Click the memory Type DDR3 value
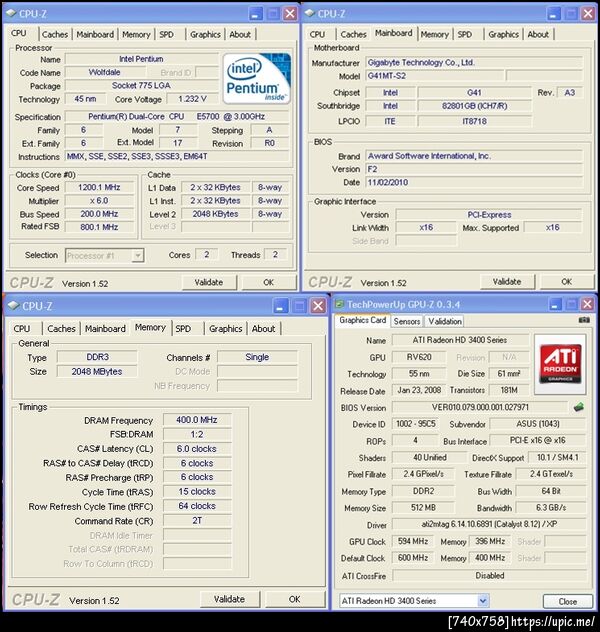Screen dimensions: 600x632 pos(97,357)
